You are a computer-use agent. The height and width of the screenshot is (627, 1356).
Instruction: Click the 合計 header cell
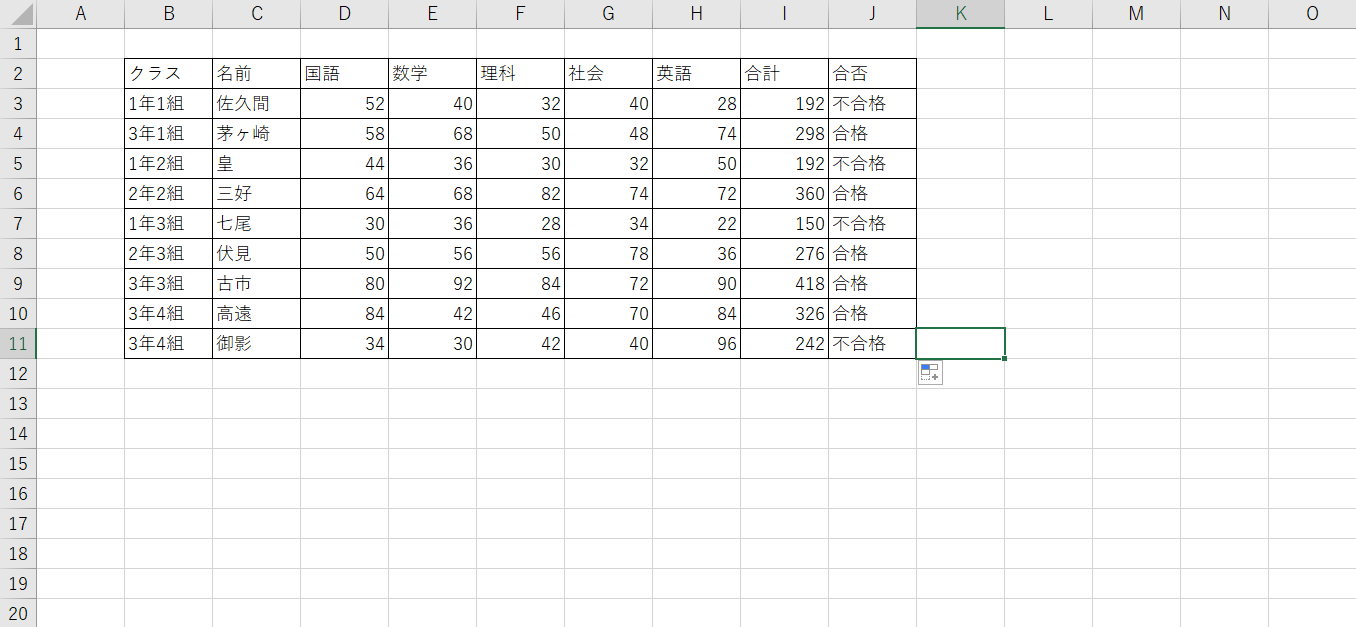point(785,74)
